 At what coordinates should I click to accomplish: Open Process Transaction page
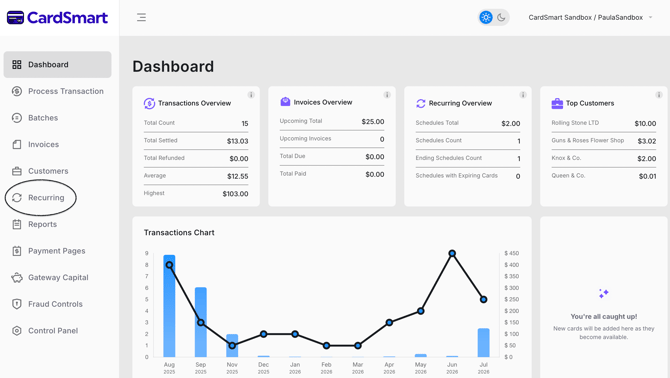pyautogui.click(x=58, y=91)
